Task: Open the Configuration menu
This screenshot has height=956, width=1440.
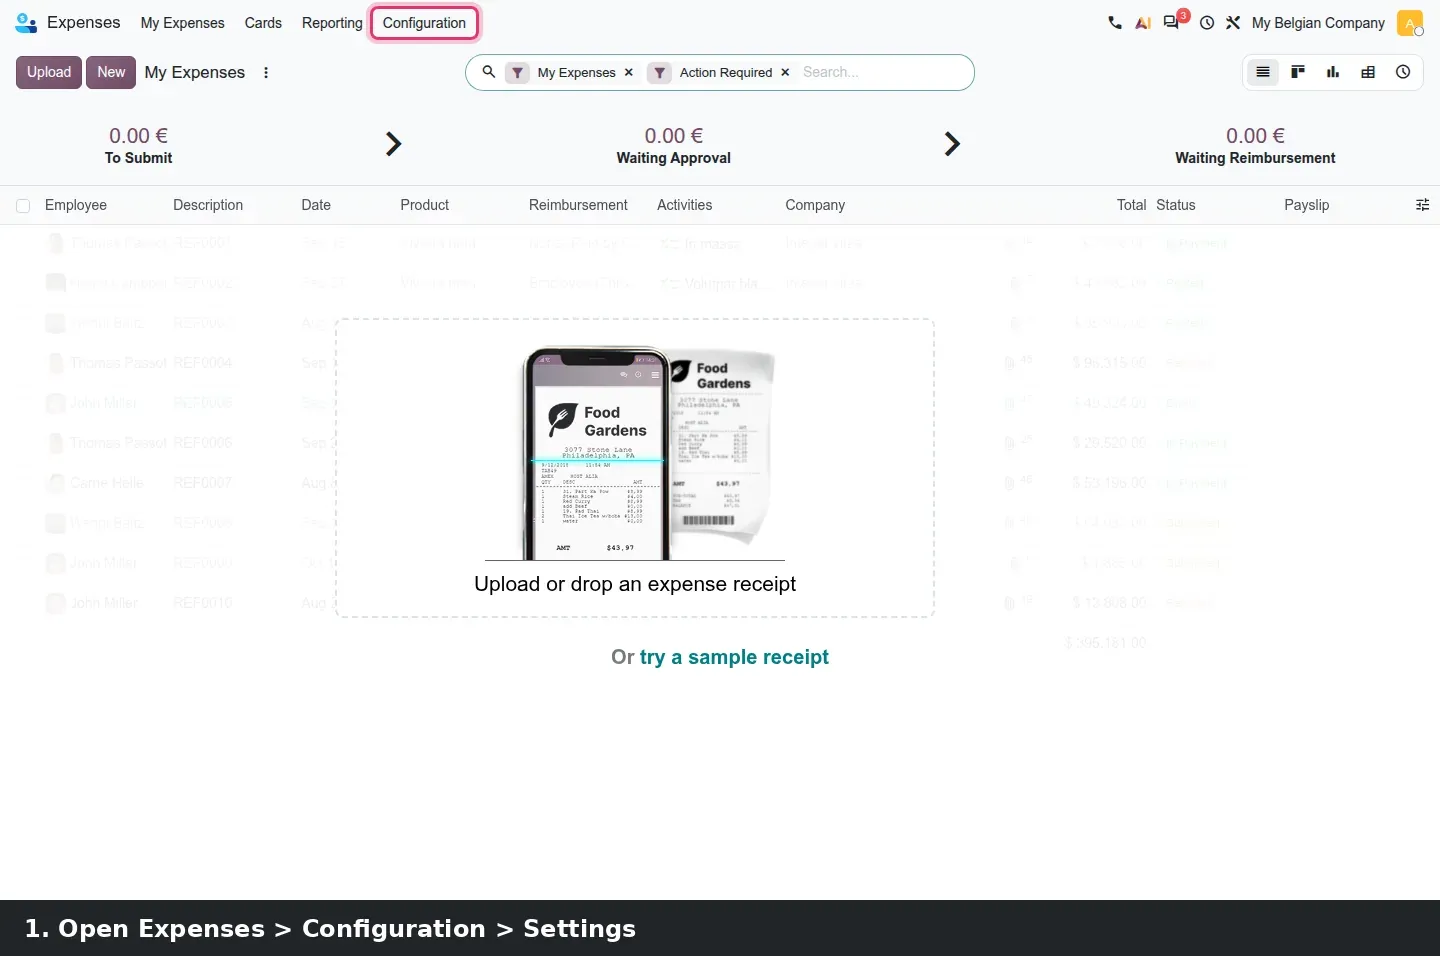Action: pyautogui.click(x=424, y=23)
